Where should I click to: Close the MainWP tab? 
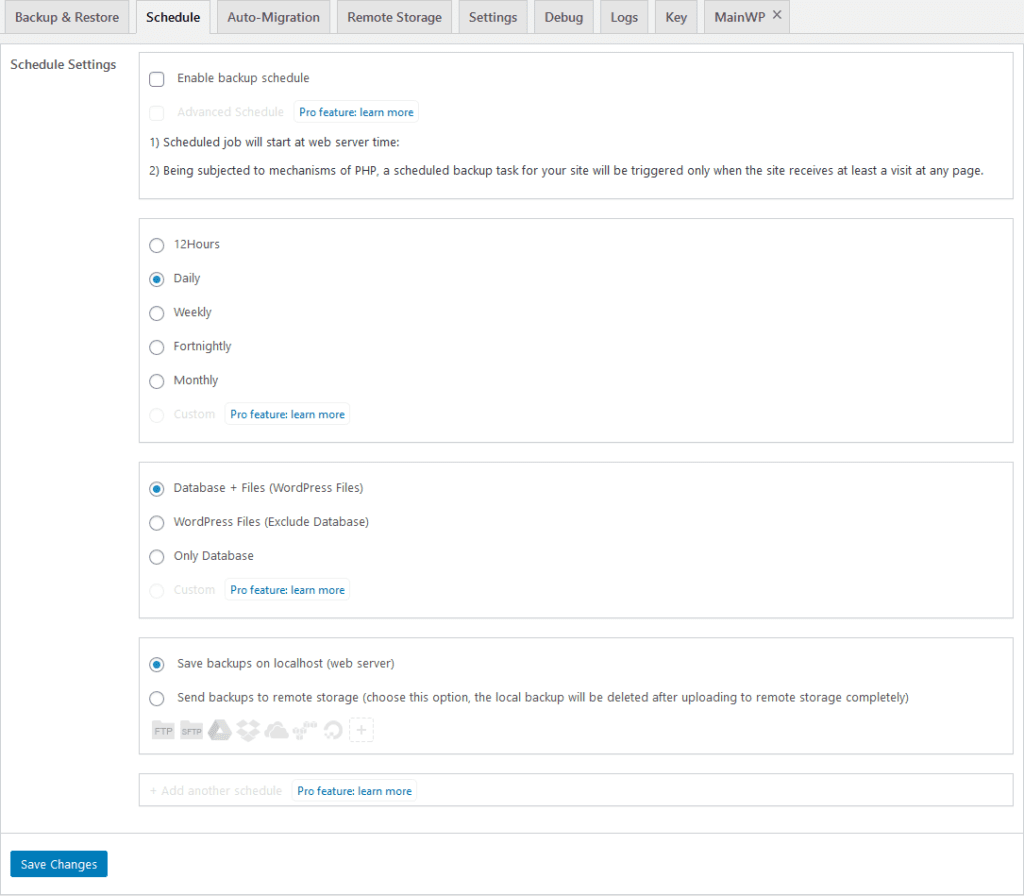[x=777, y=15]
